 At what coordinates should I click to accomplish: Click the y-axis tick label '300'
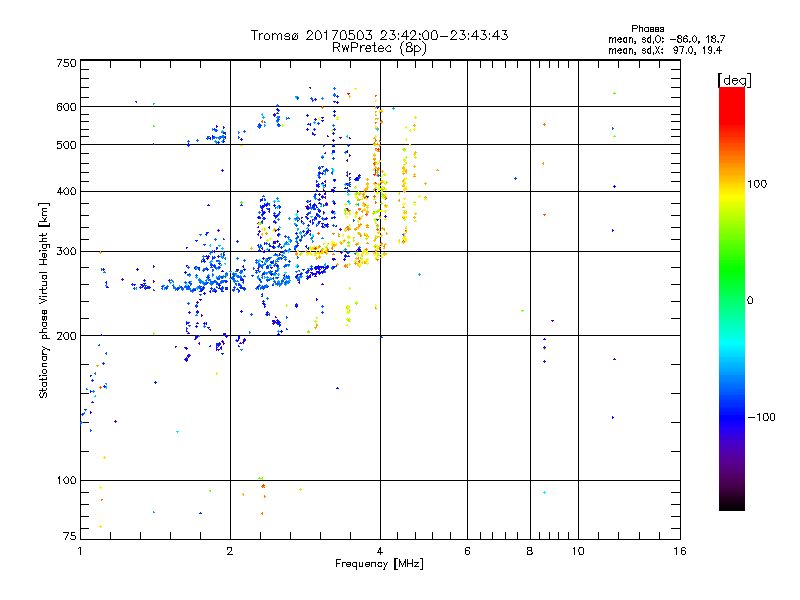(x=66, y=252)
